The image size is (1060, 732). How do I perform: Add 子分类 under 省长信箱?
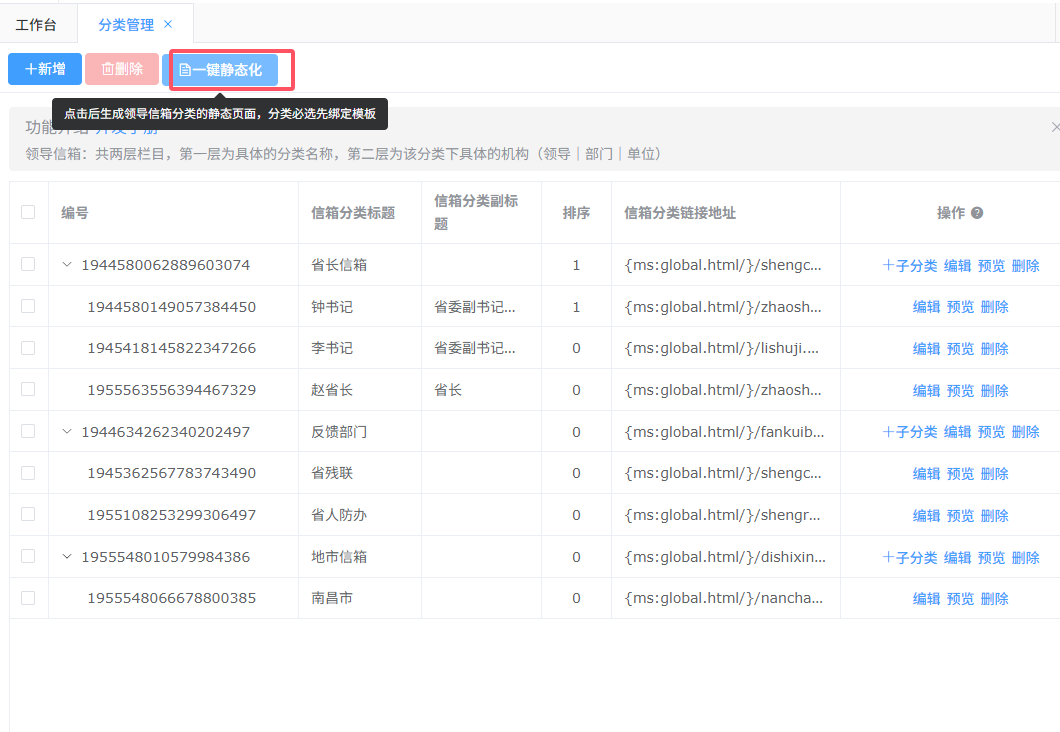click(910, 266)
